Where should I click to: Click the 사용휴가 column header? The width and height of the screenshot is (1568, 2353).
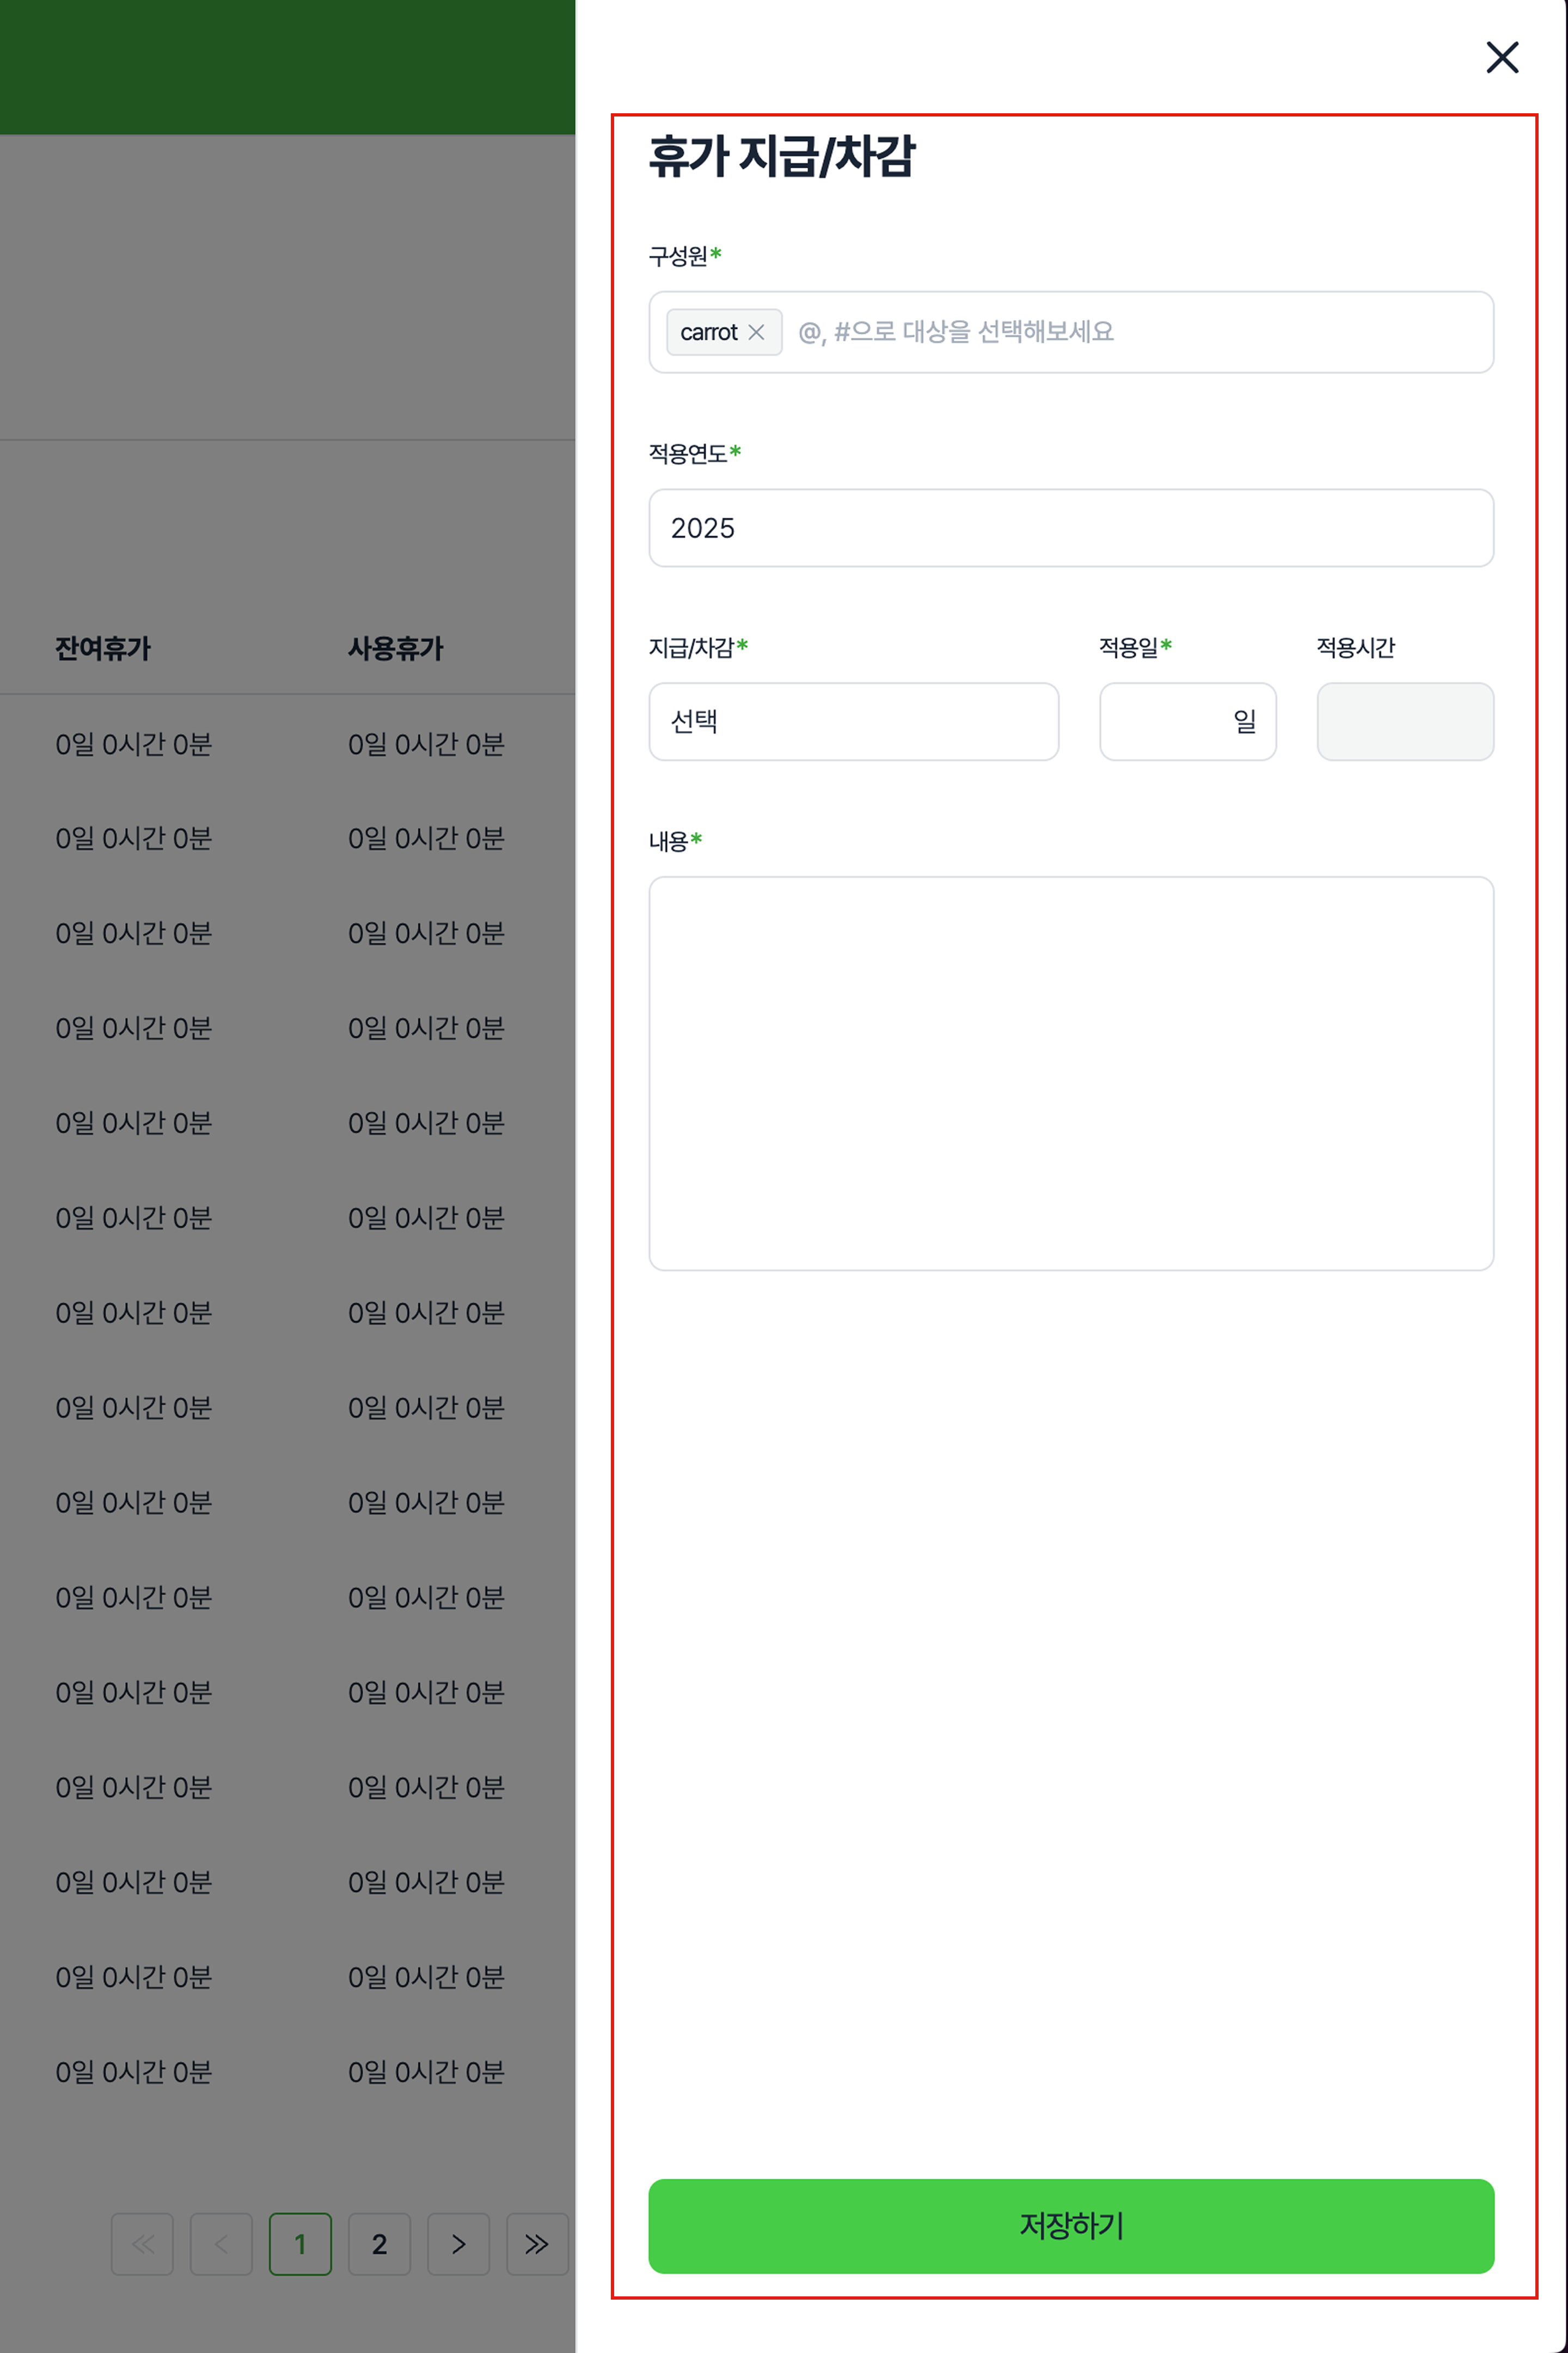coord(395,648)
